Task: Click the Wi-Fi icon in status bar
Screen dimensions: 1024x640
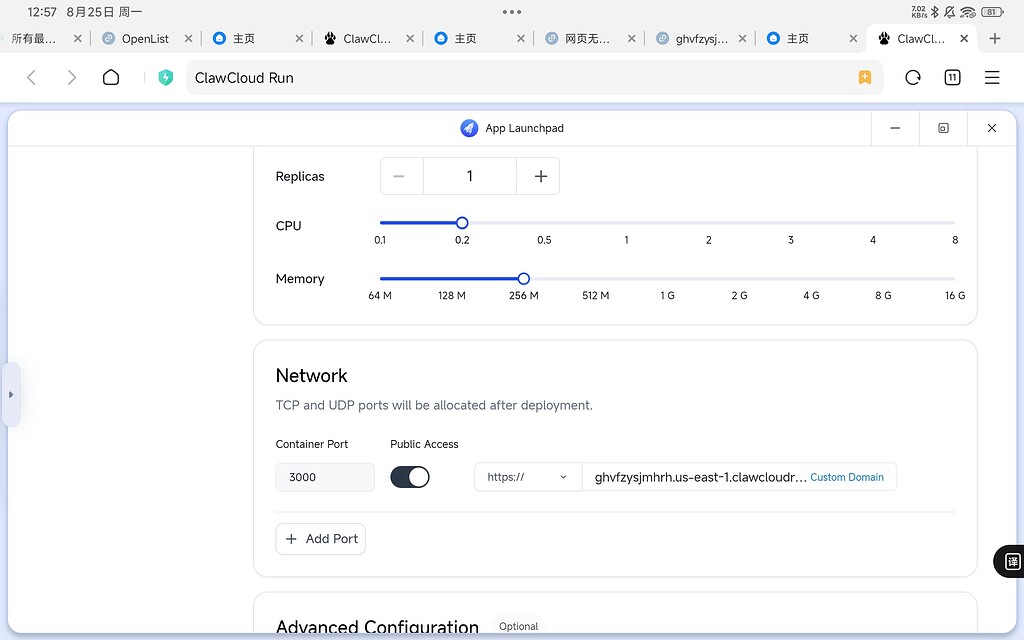Action: [x=968, y=12]
